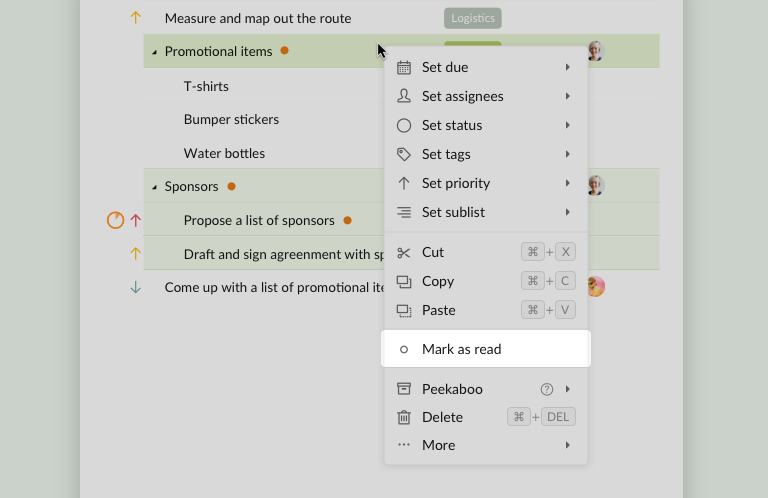Screen dimensions: 768x498
Task: Click the scissors Cut icon
Action: [x=404, y=253]
